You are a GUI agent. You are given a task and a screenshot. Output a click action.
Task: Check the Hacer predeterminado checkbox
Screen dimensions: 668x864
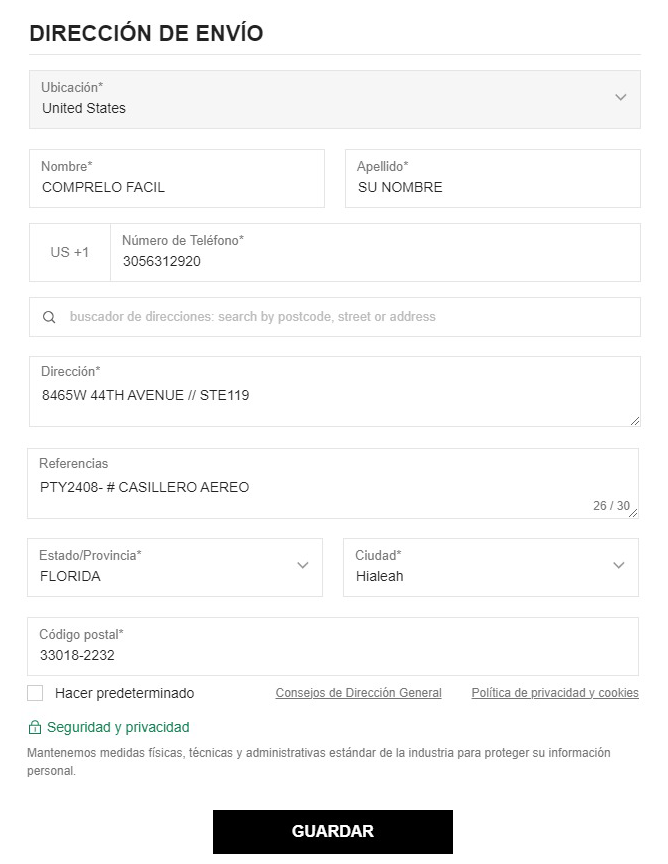(35, 693)
